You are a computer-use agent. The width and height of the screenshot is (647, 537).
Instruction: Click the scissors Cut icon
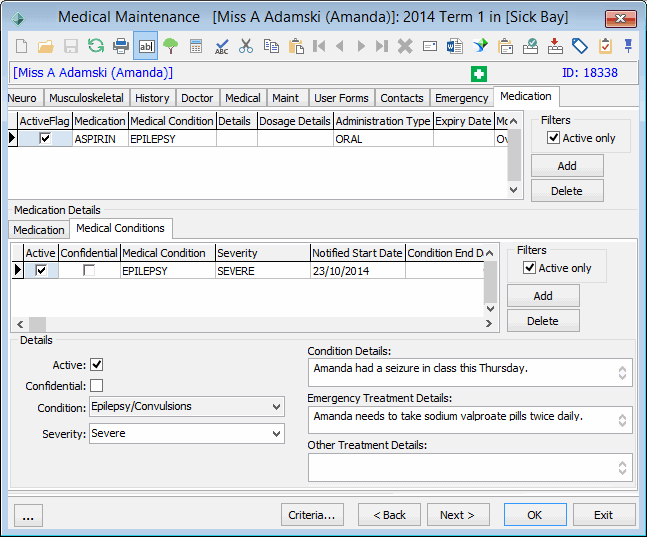[246, 46]
